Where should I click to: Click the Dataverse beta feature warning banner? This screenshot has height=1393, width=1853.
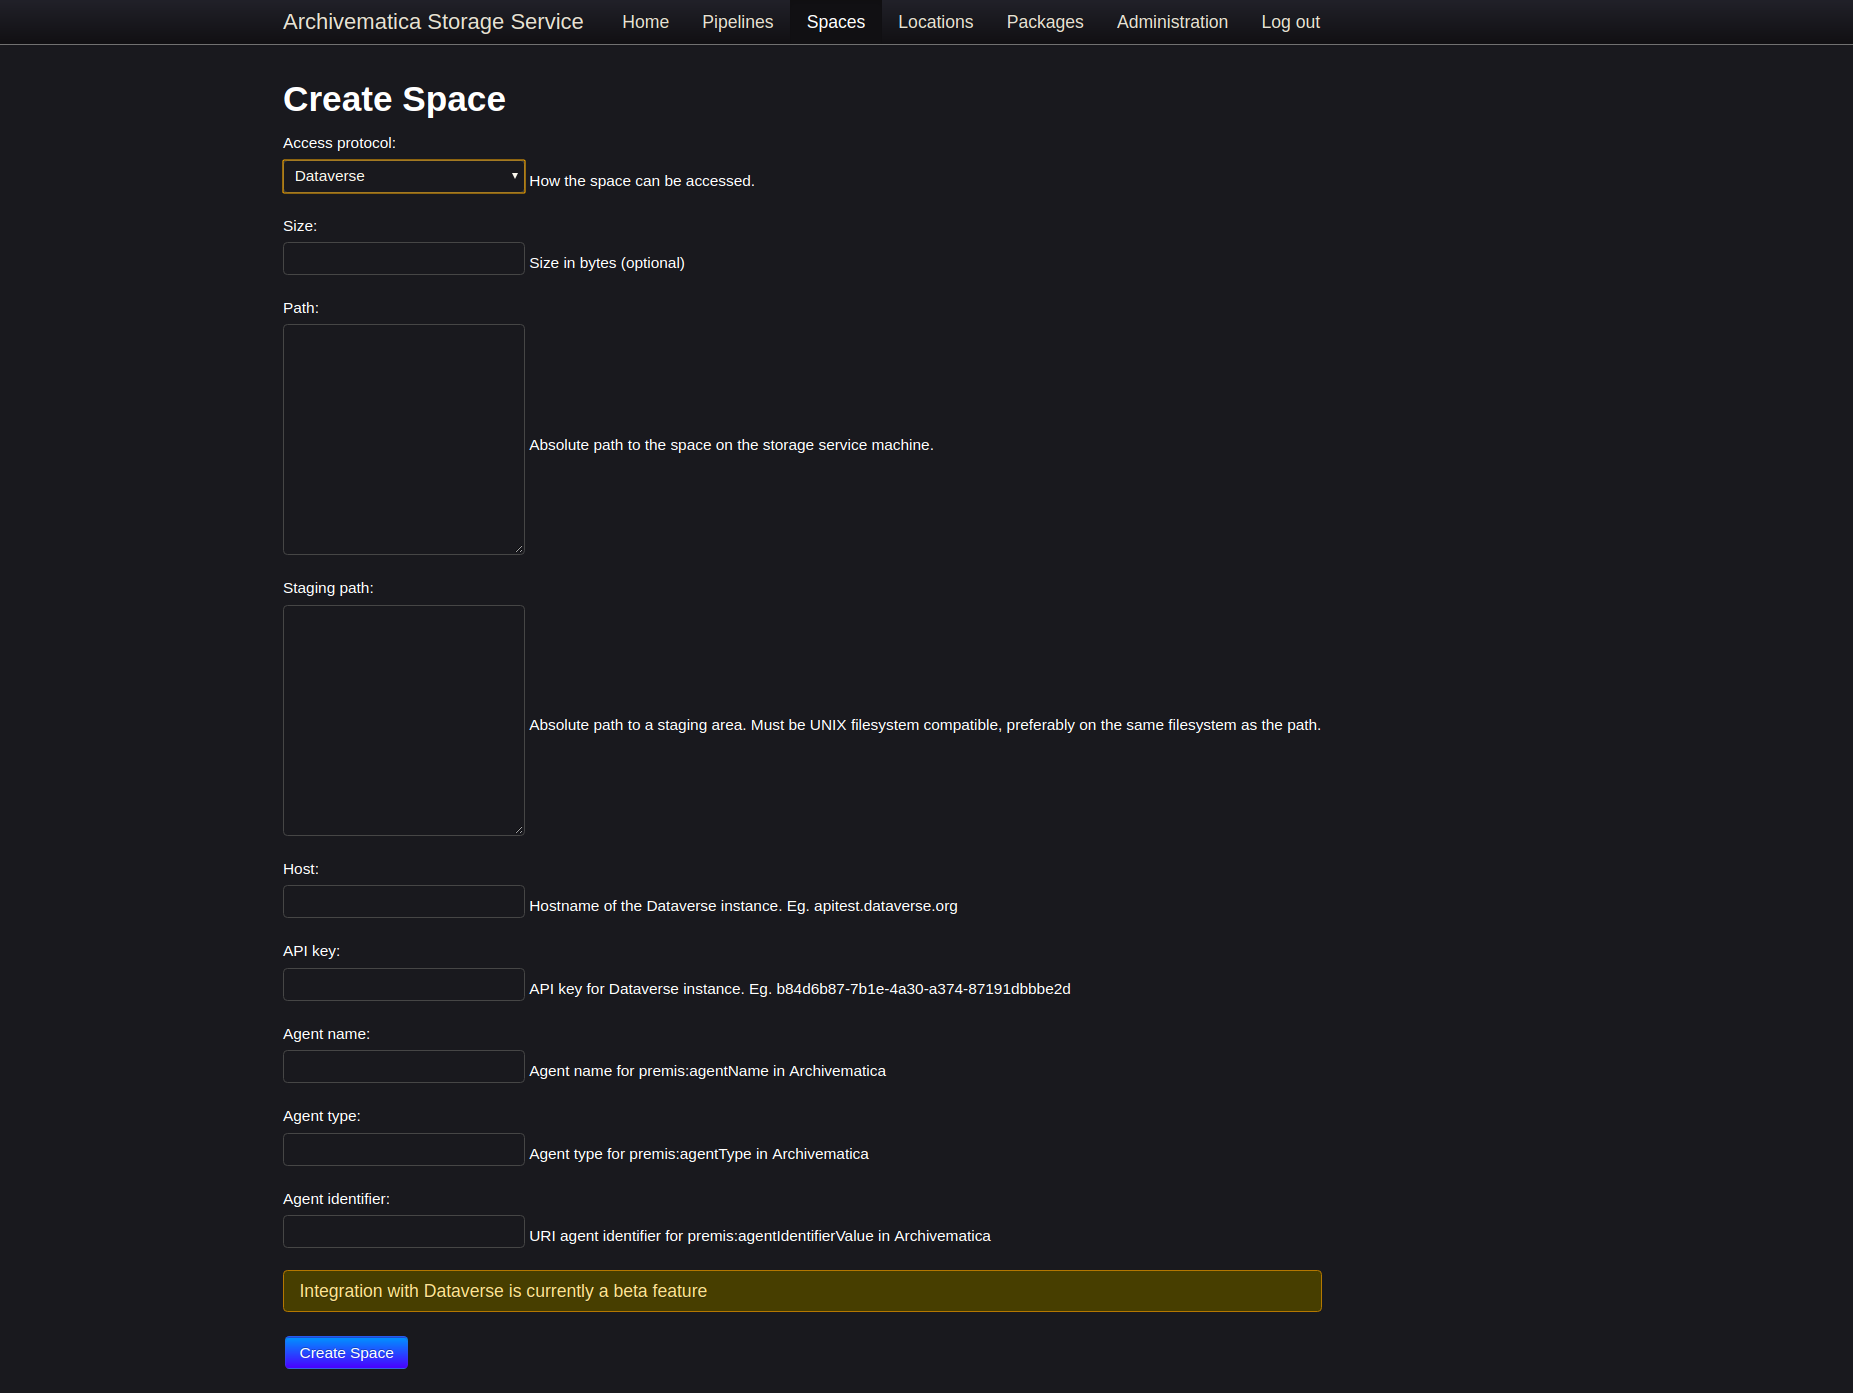(802, 1291)
